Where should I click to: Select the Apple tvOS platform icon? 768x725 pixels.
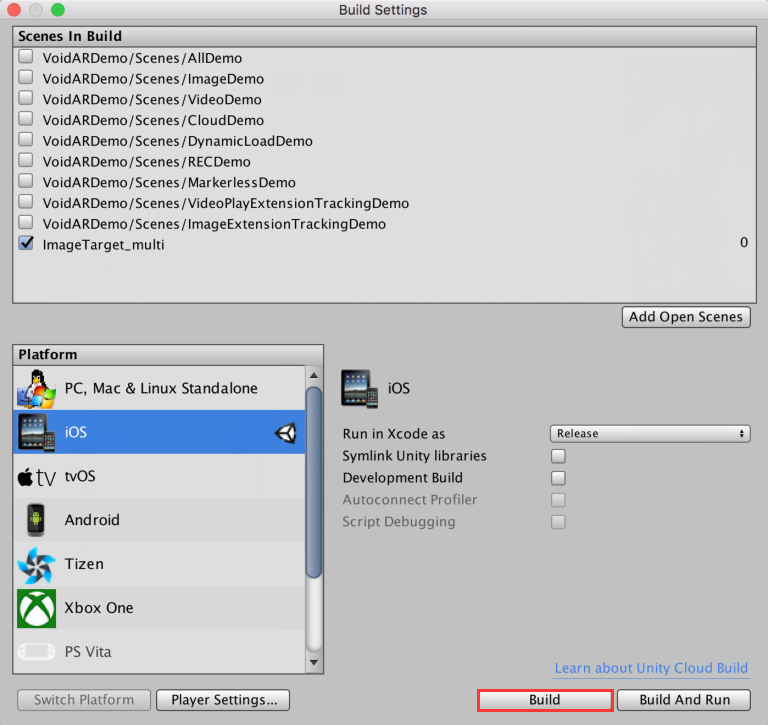coord(37,477)
